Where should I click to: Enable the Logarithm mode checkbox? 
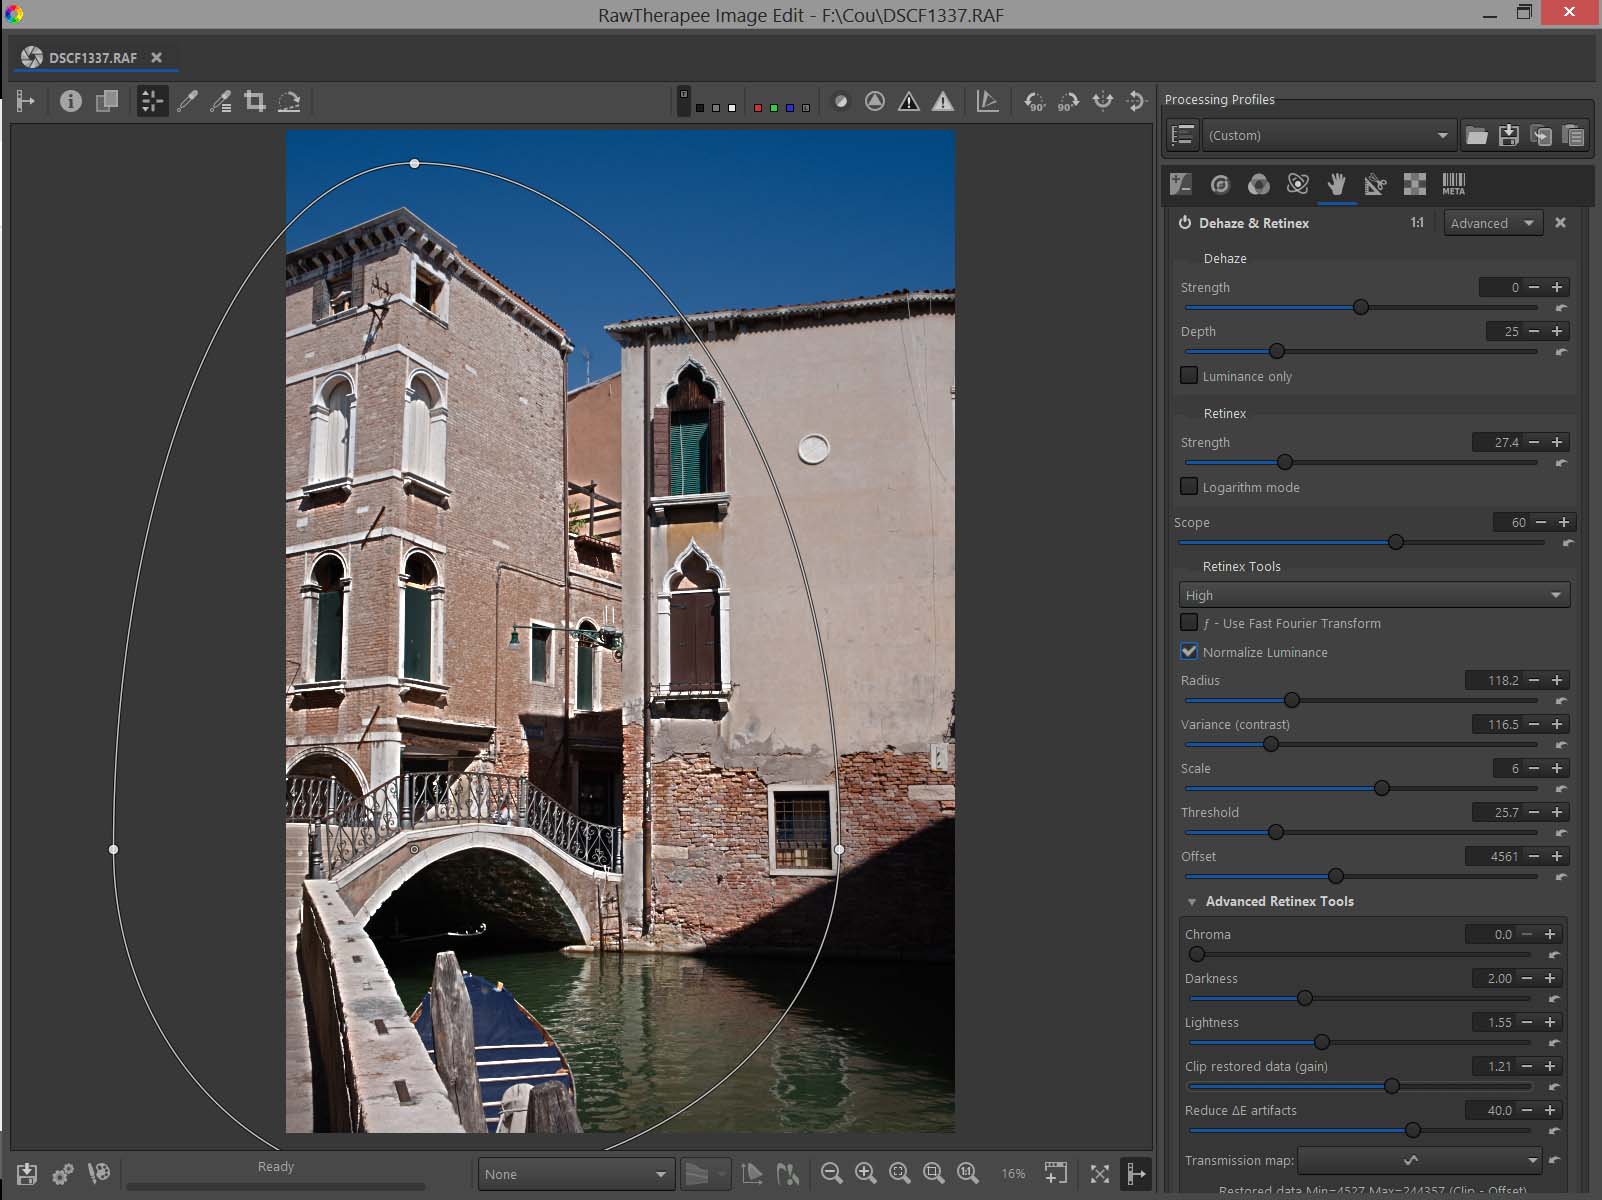point(1189,487)
